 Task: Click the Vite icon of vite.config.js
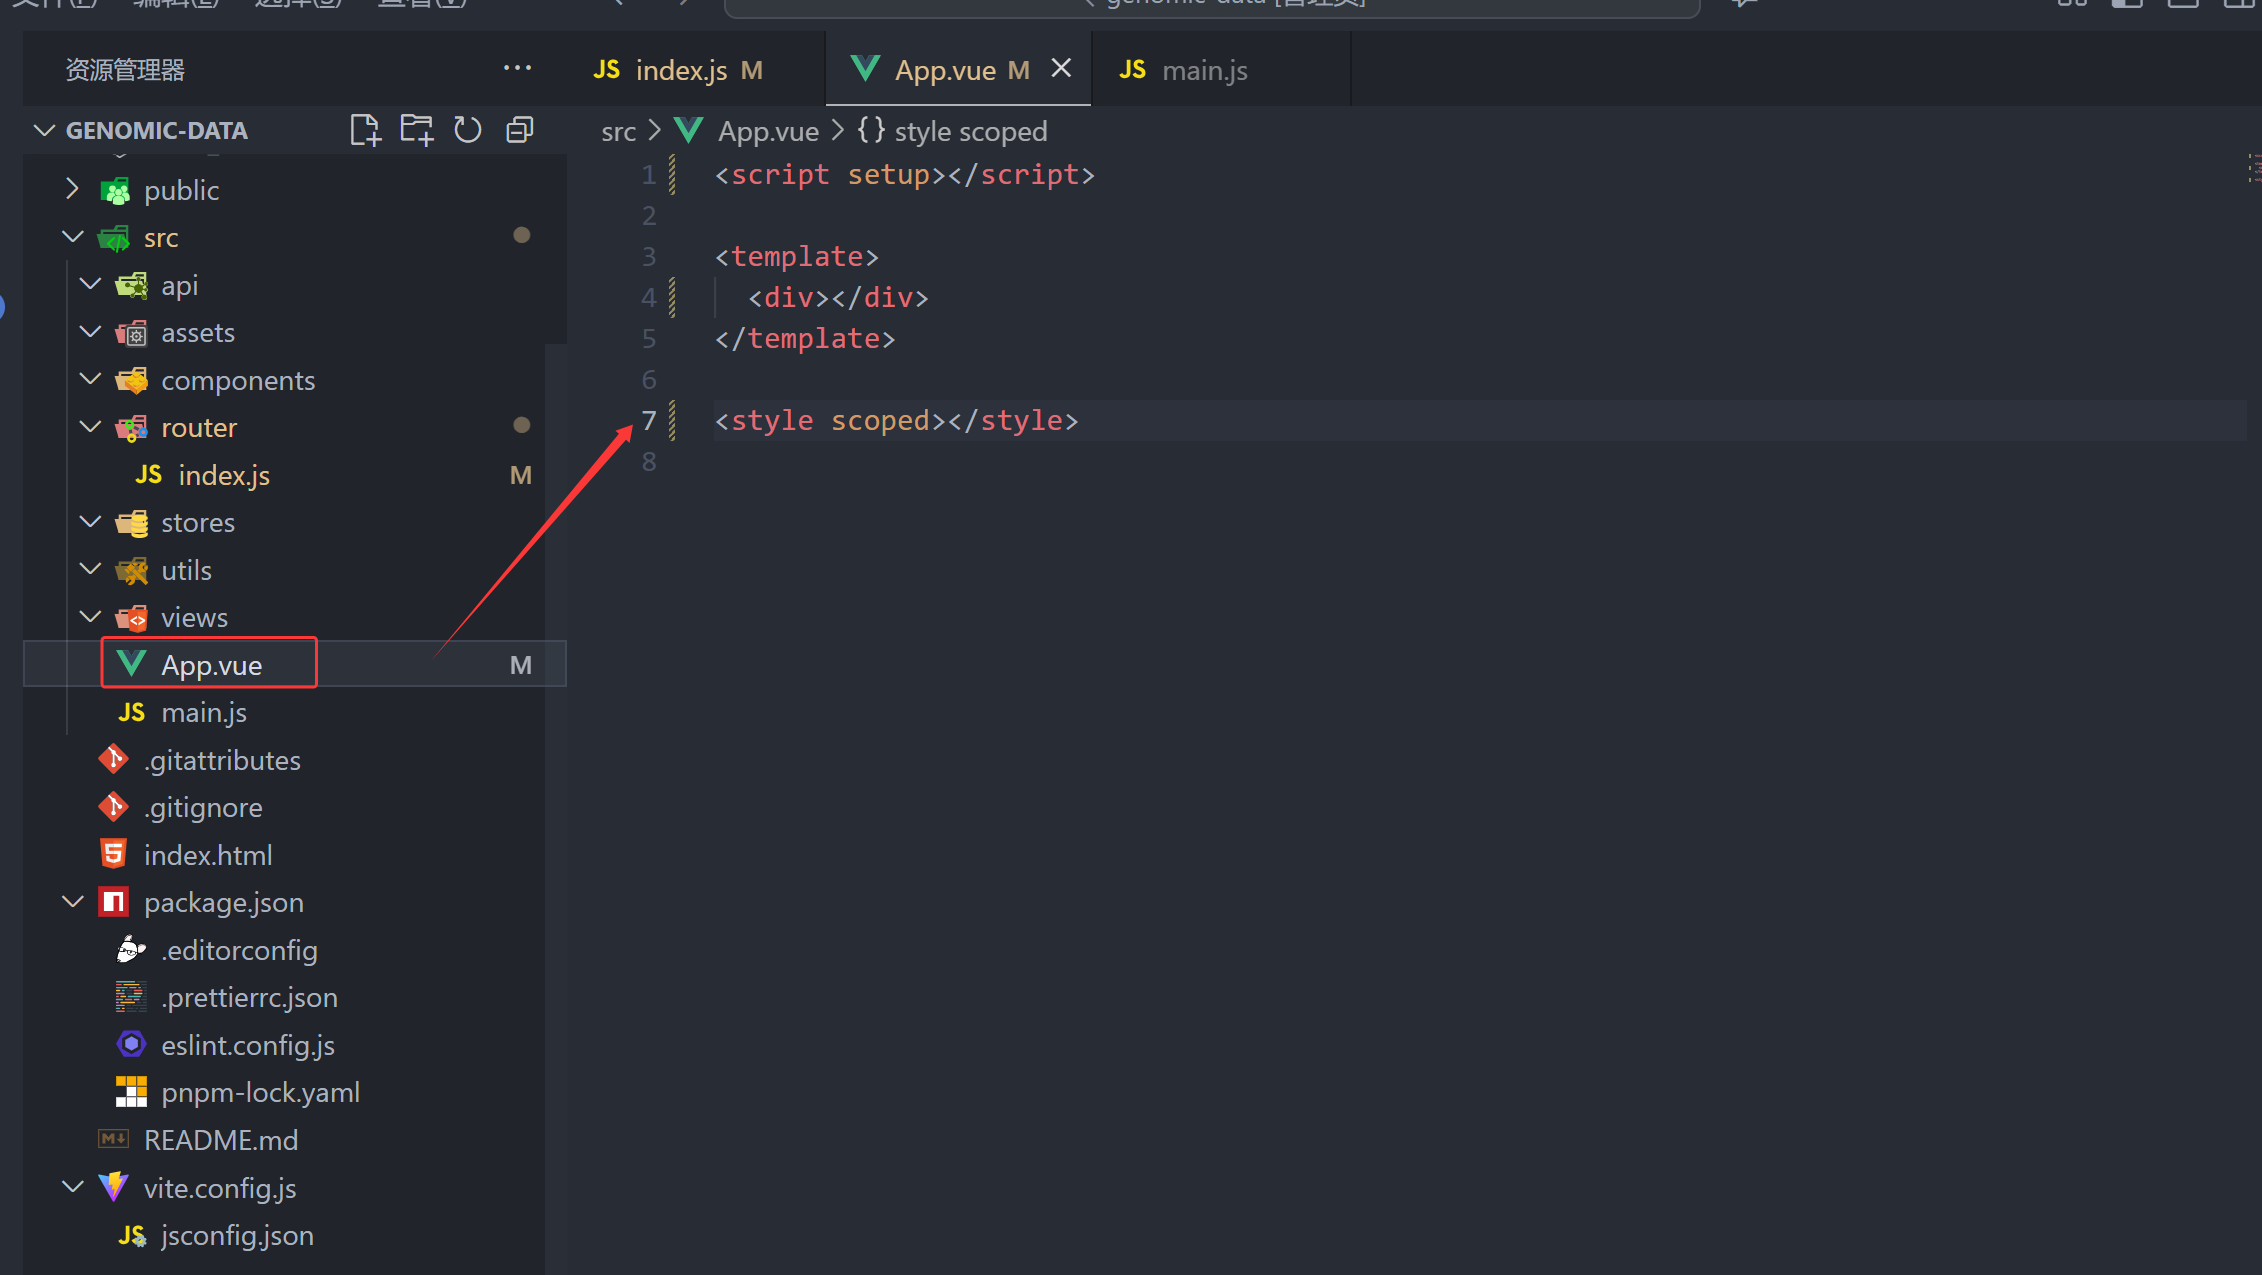click(x=113, y=1187)
